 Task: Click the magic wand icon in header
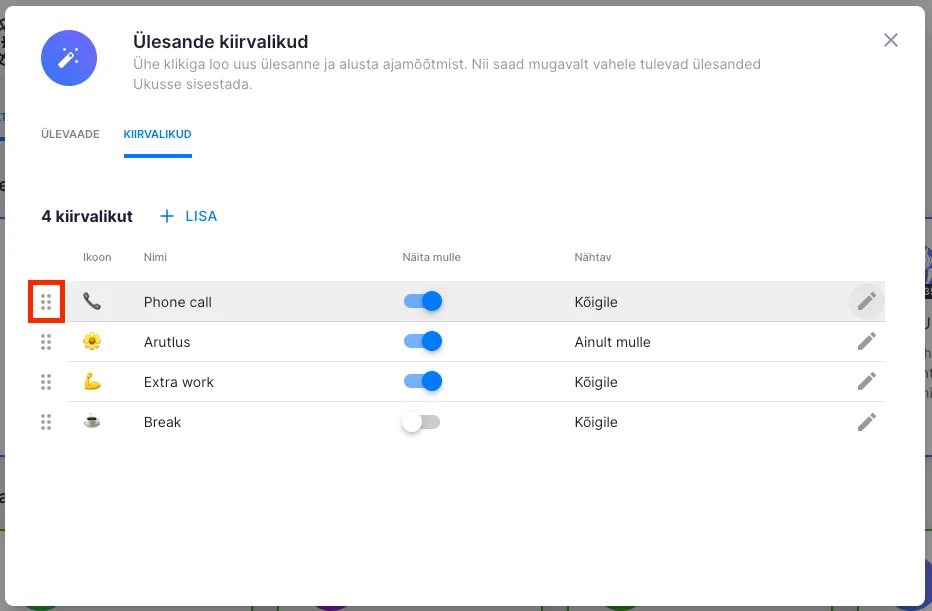pos(69,58)
